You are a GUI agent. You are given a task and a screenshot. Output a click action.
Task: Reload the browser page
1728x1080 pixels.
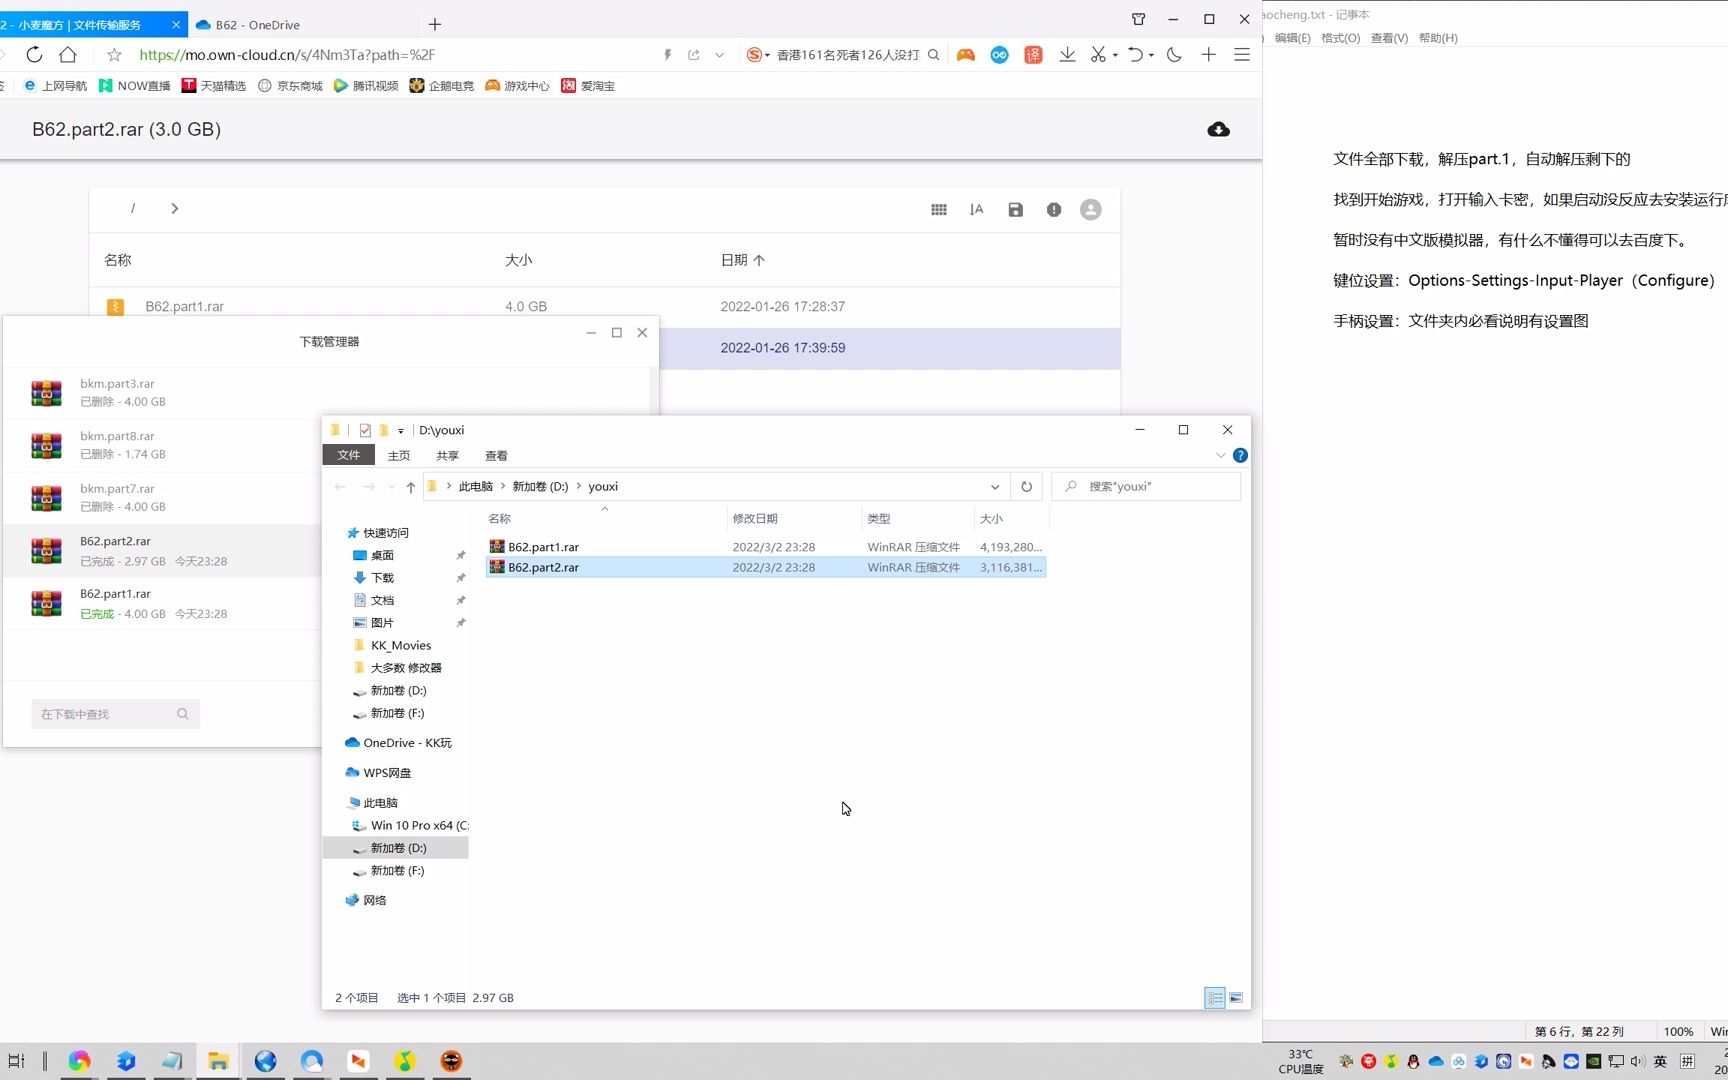pyautogui.click(x=34, y=55)
